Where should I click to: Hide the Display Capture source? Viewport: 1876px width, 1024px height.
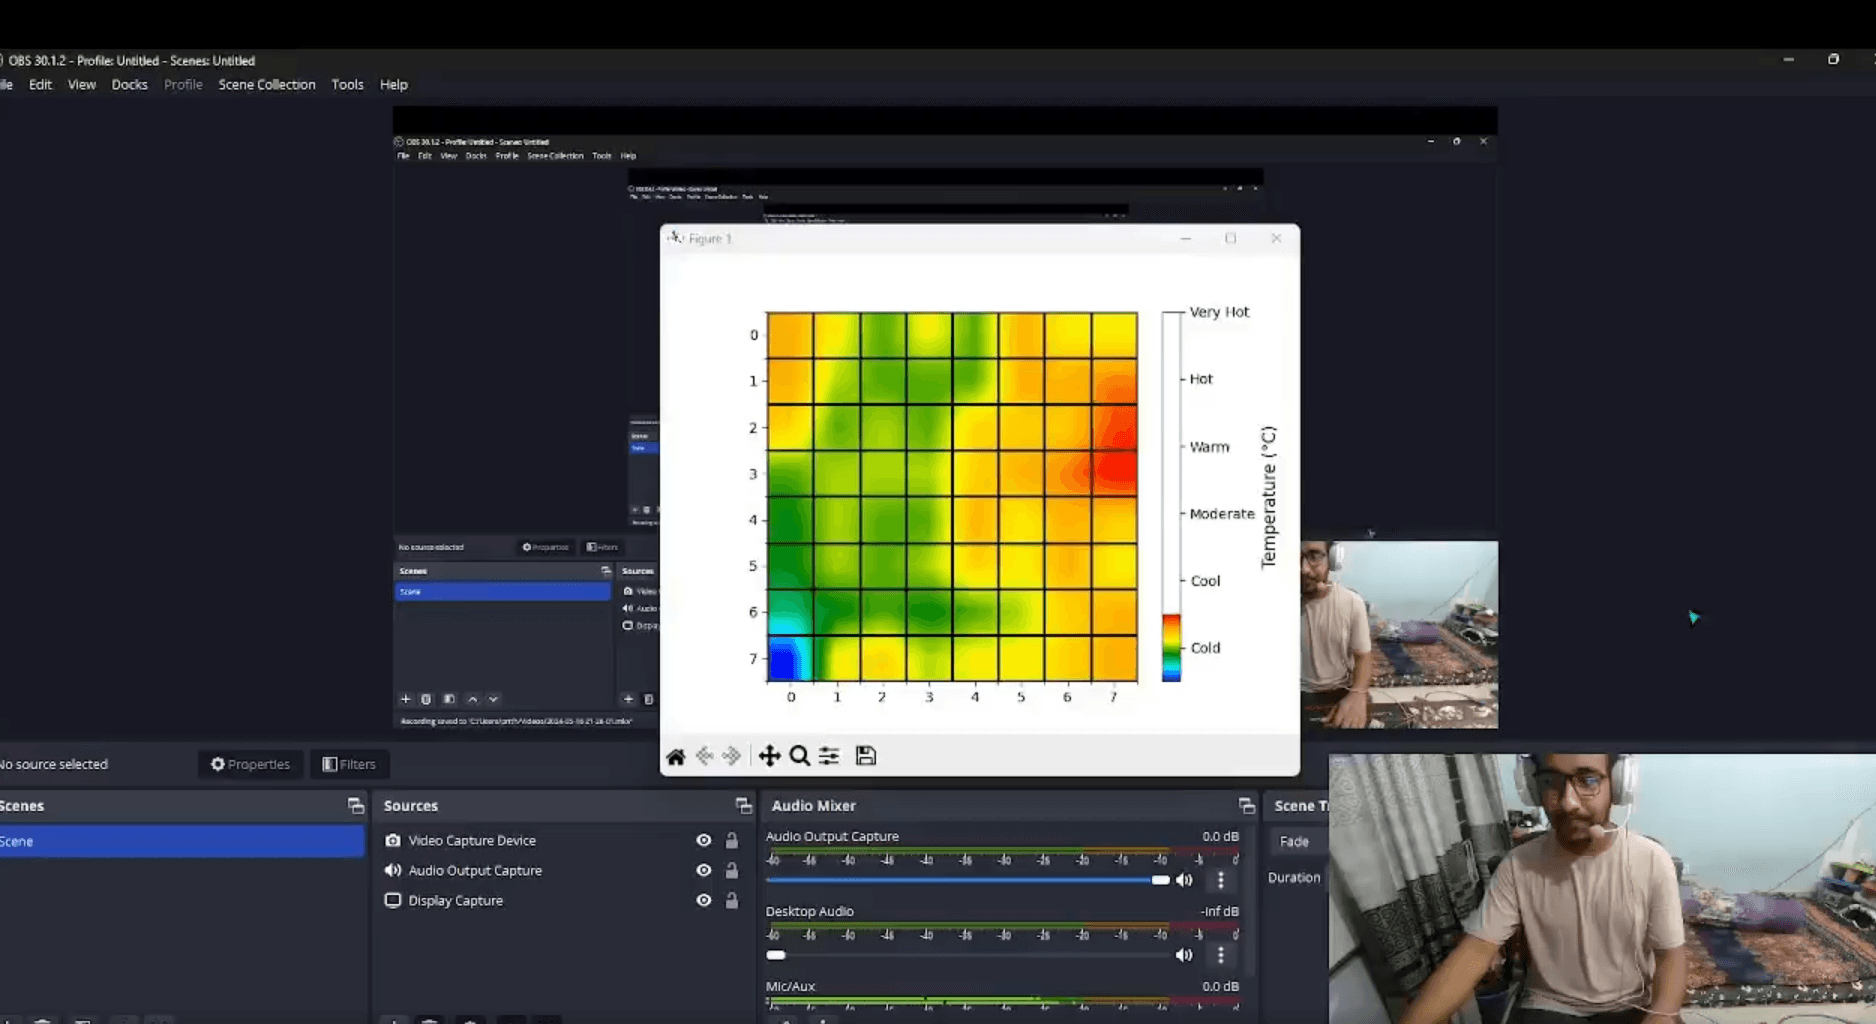coord(704,901)
